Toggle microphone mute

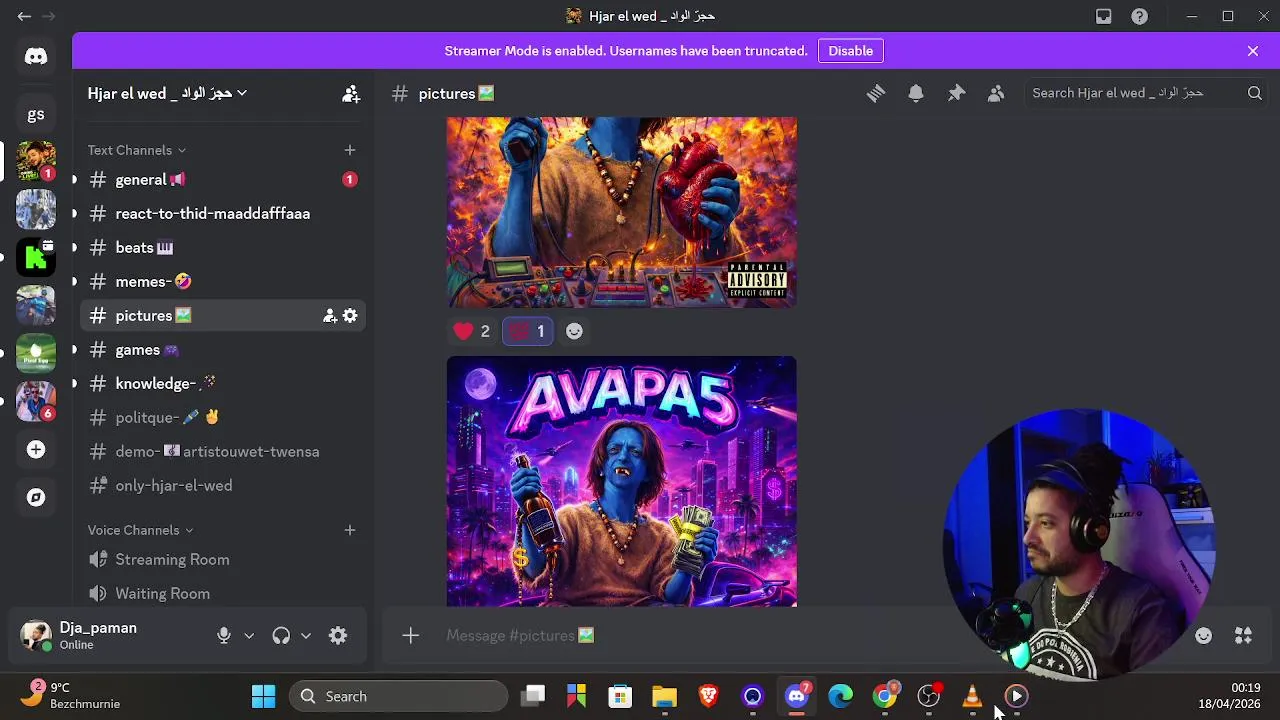pos(224,636)
